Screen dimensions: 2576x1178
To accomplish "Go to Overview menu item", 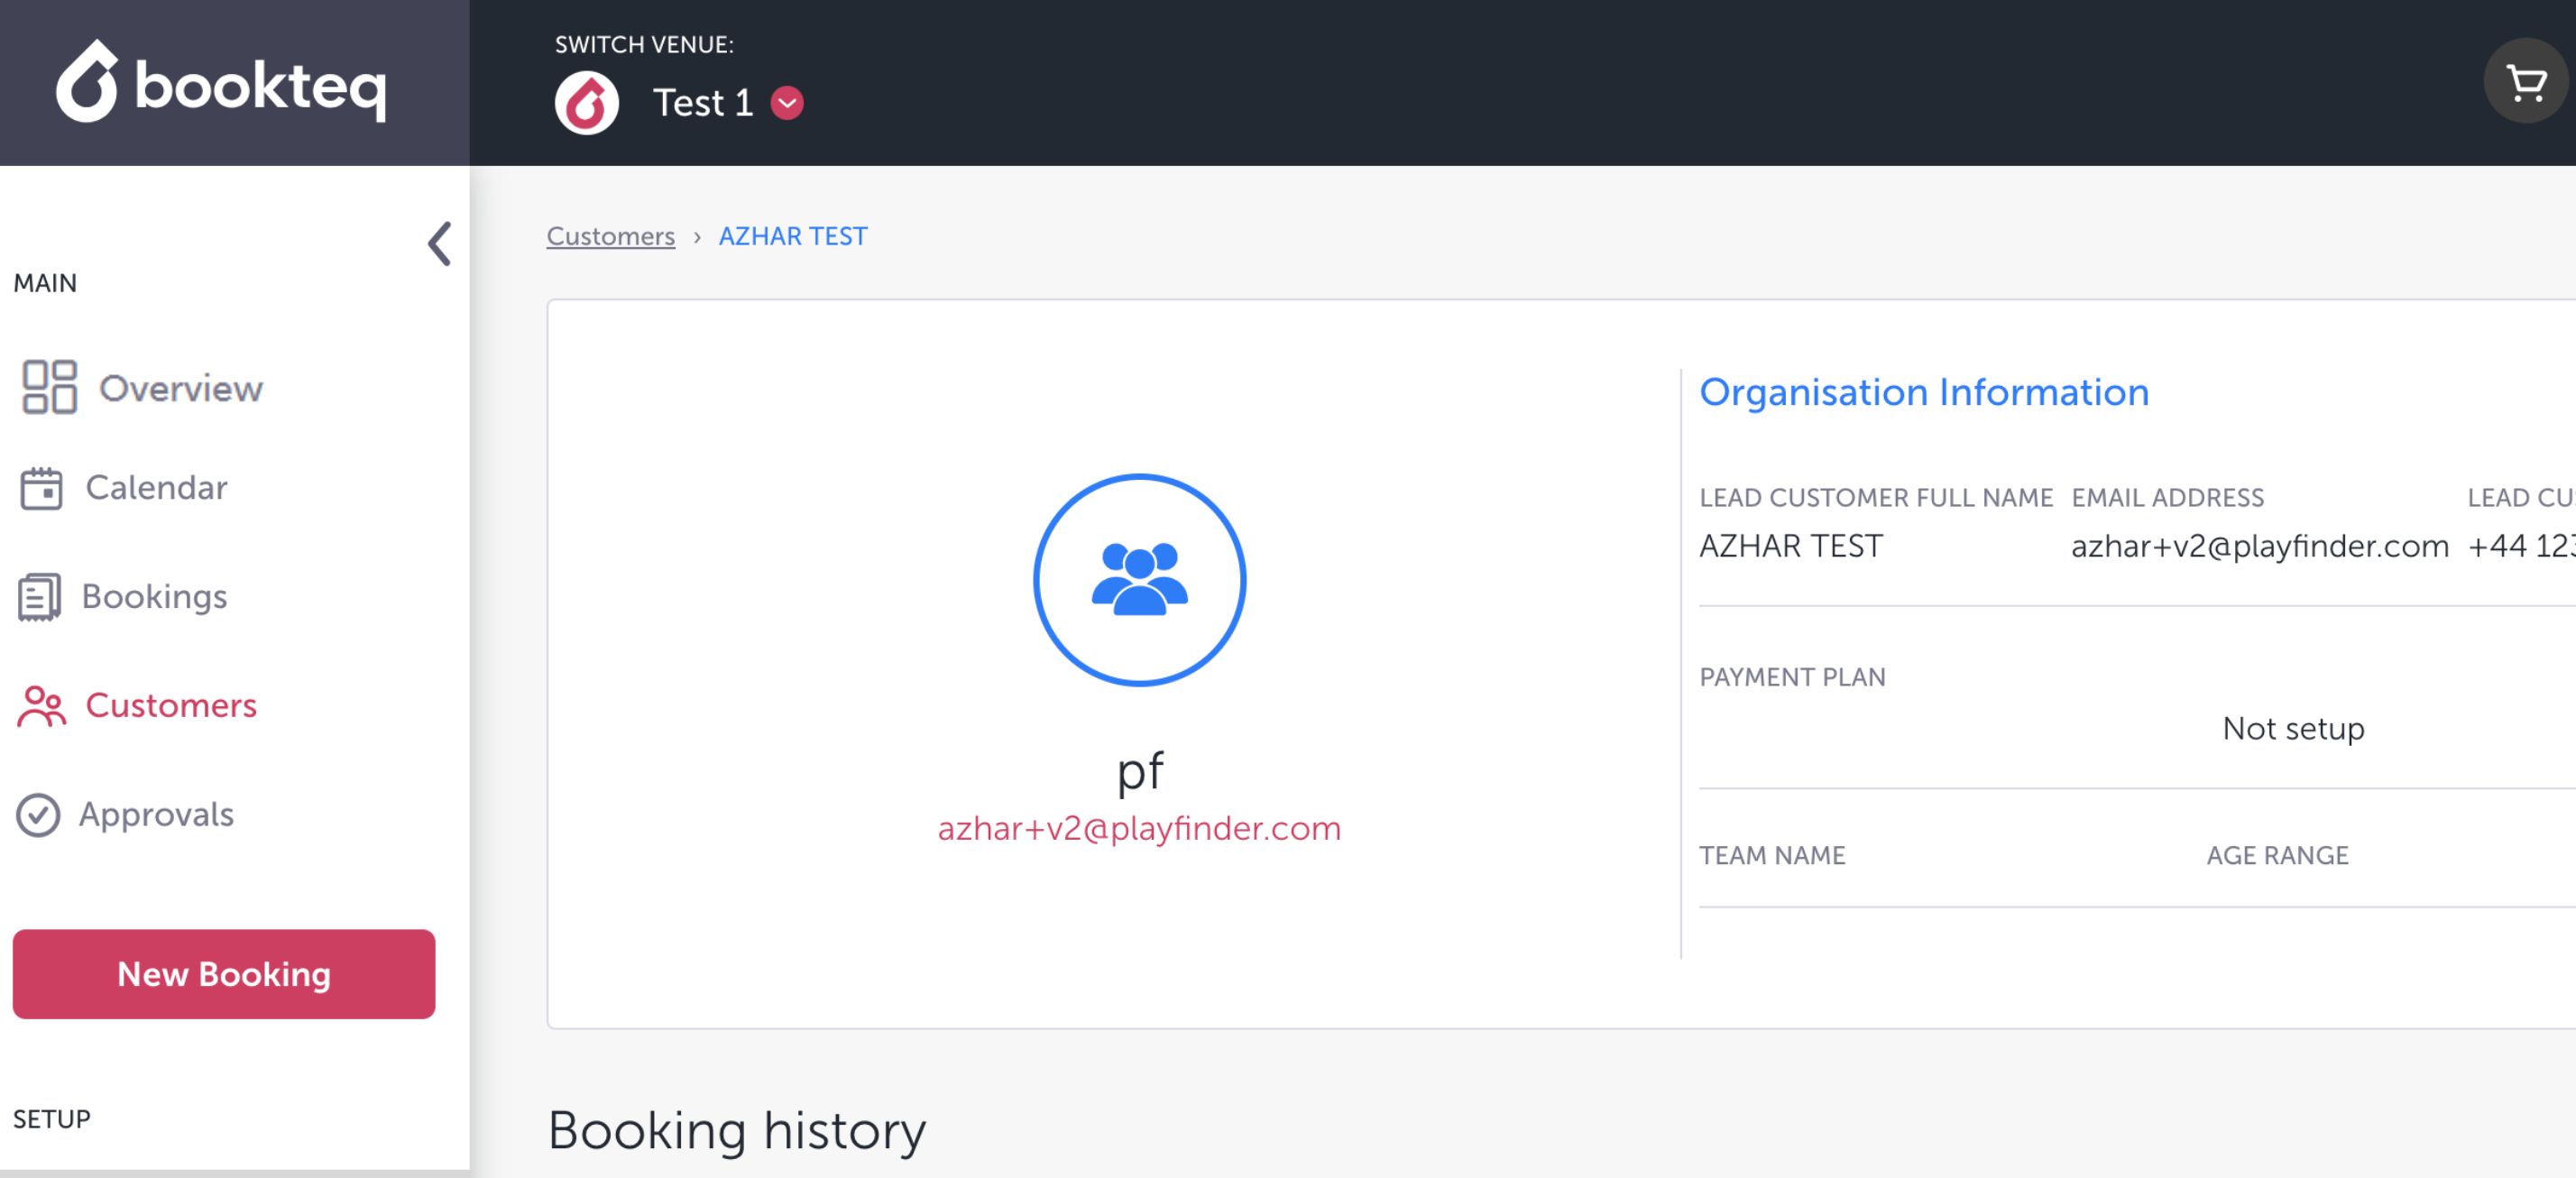I will tap(180, 388).
